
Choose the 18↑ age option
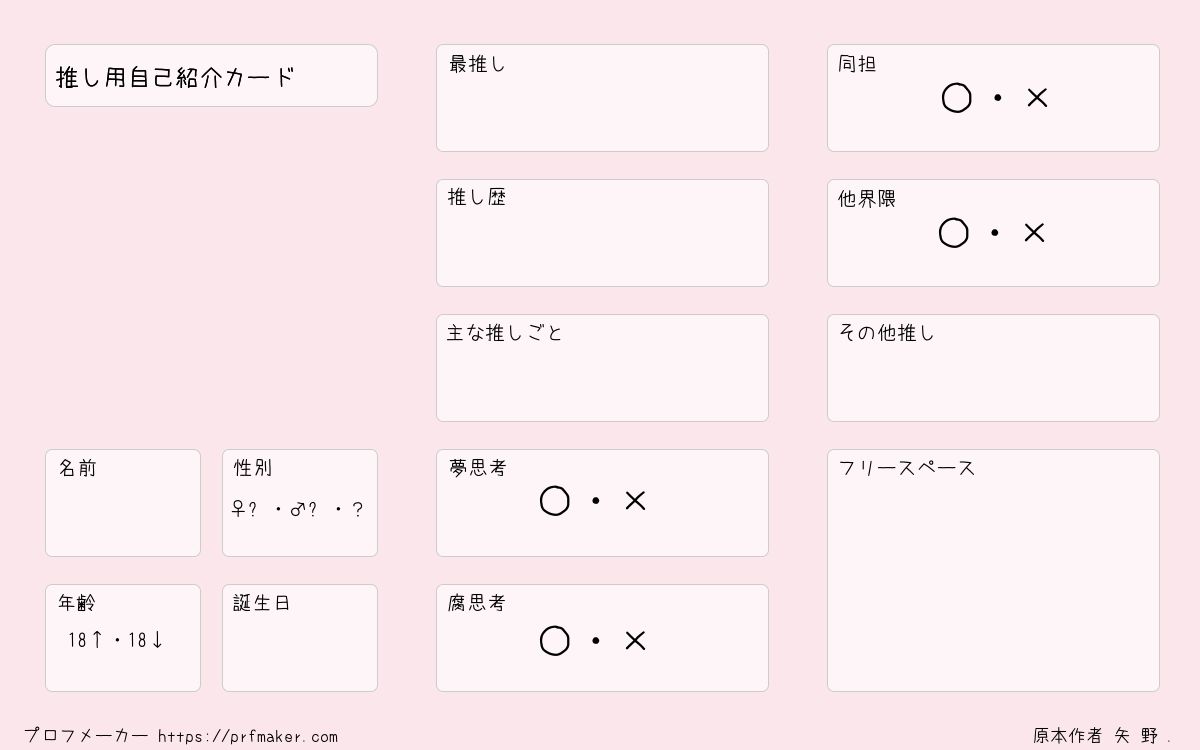click(x=85, y=640)
